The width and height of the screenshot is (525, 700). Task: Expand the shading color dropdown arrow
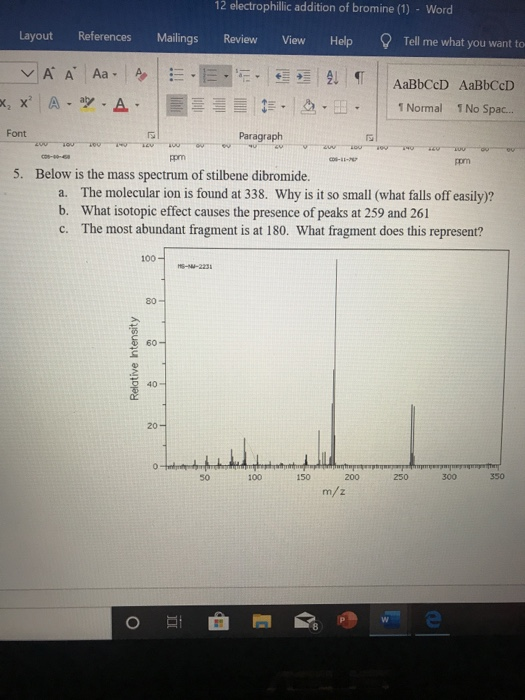pyautogui.click(x=325, y=108)
